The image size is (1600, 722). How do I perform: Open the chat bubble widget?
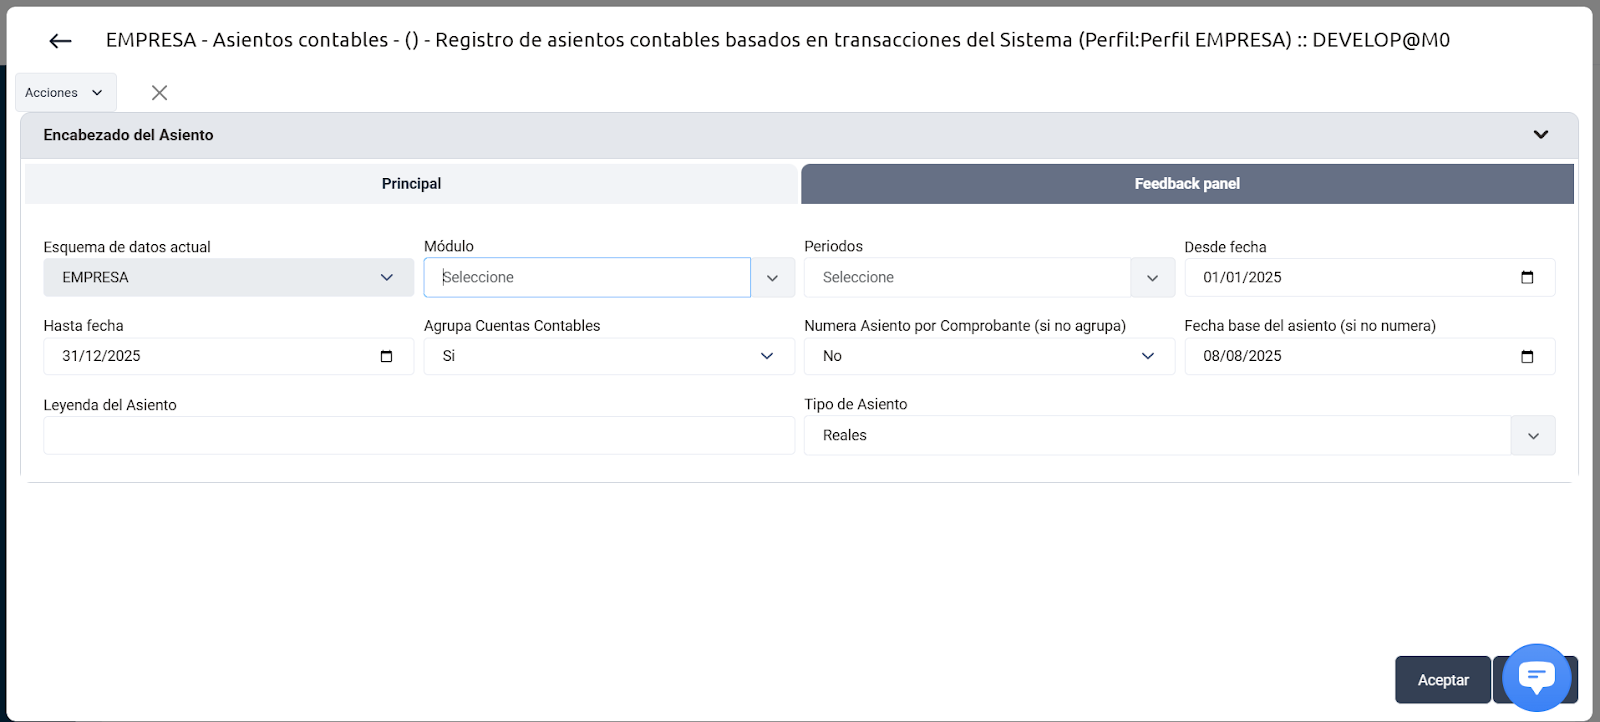point(1537,677)
